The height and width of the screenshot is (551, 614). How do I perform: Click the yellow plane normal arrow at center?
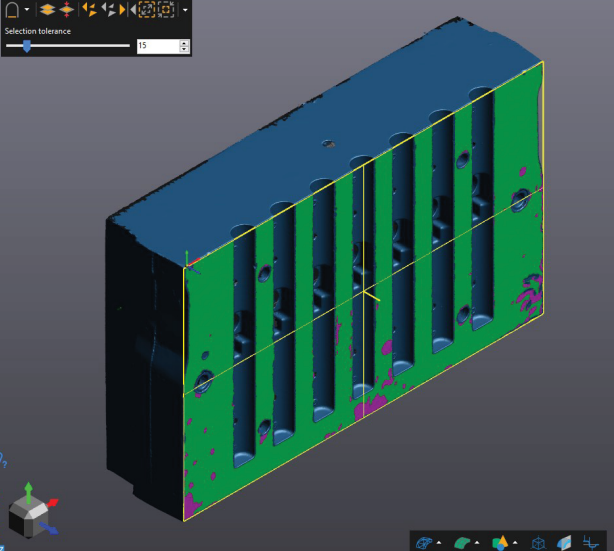(372, 296)
